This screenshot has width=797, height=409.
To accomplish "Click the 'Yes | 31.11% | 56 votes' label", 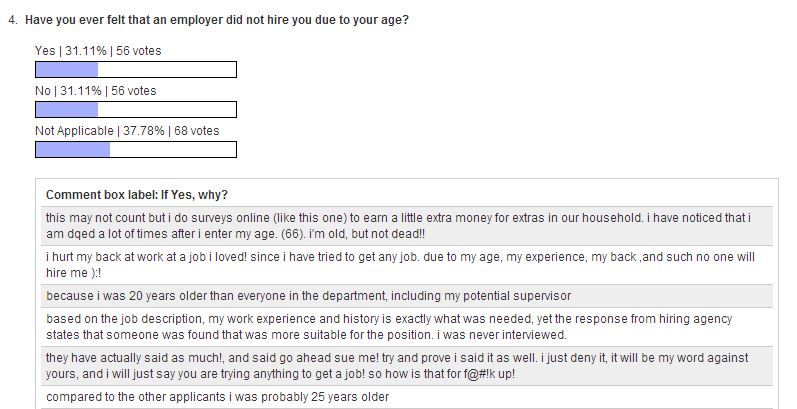I will [x=98, y=51].
